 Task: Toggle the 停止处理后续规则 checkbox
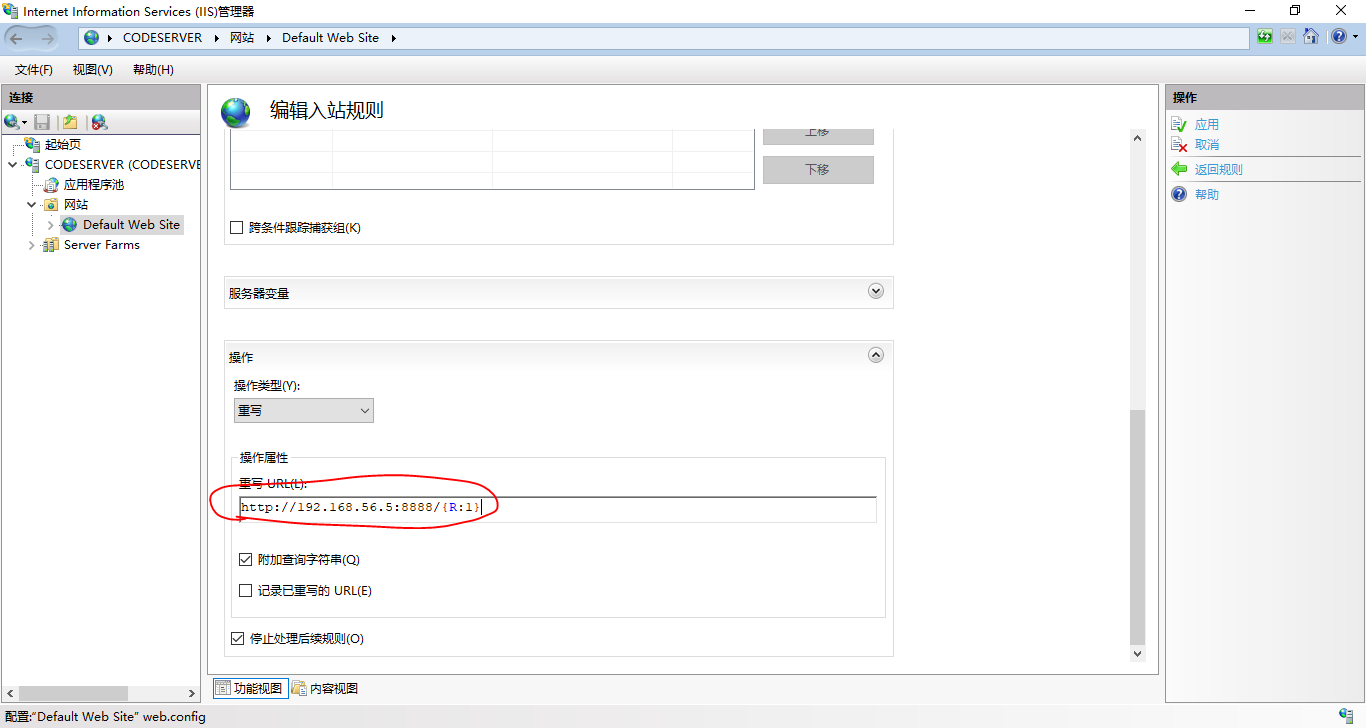click(x=238, y=639)
